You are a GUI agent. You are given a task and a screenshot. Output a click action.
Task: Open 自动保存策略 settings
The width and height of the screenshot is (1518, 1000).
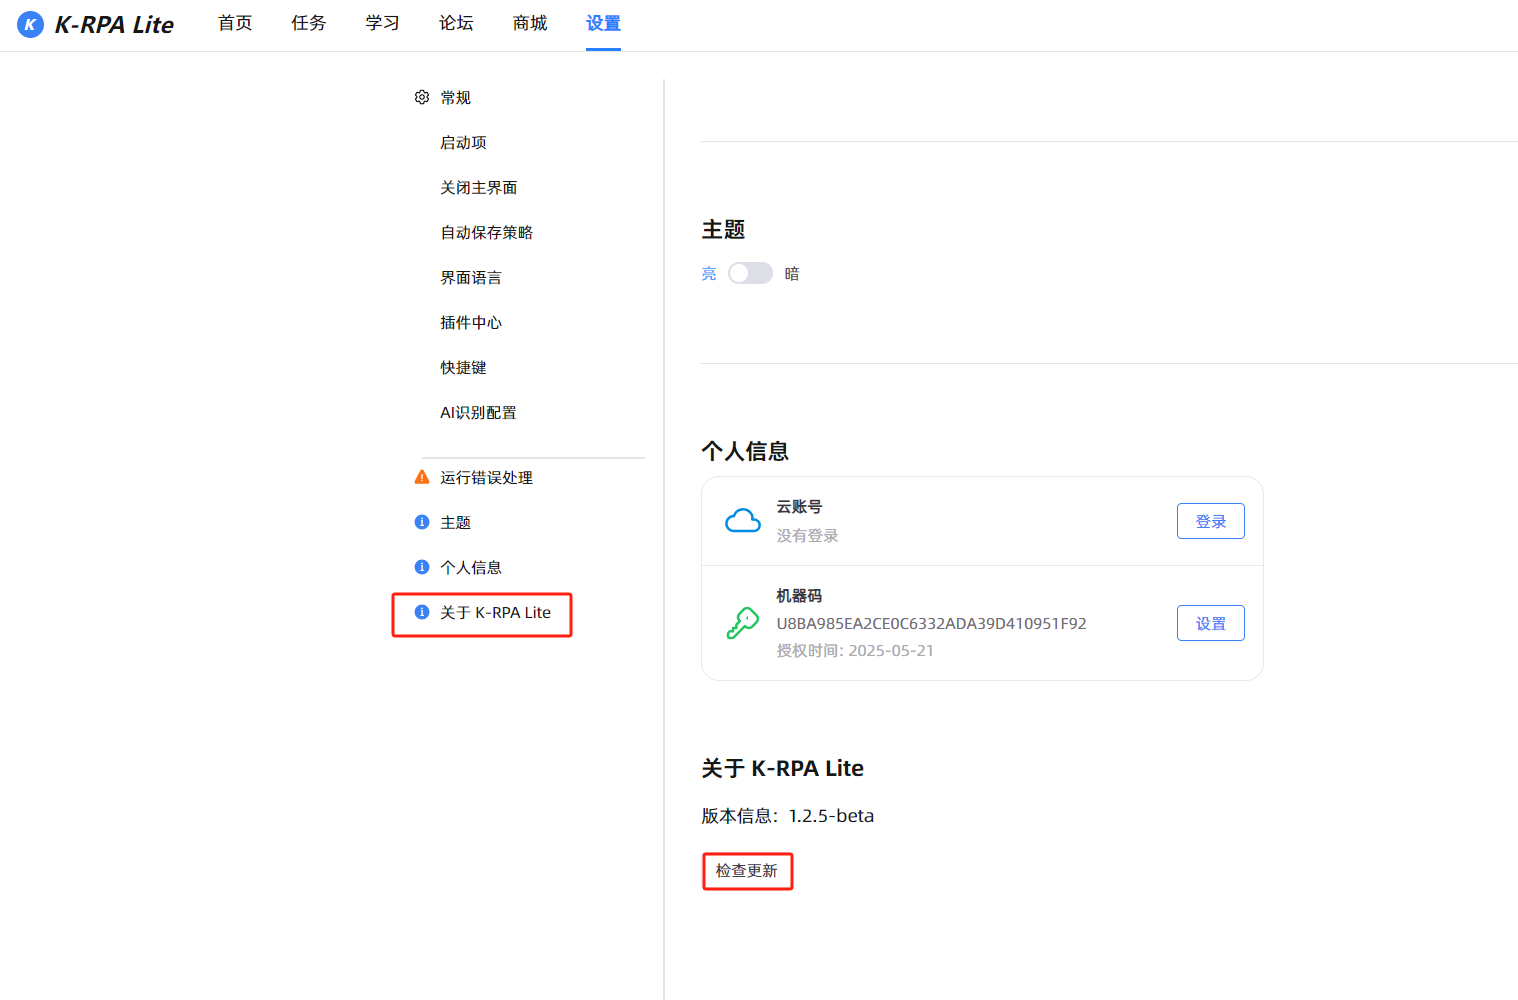click(487, 232)
